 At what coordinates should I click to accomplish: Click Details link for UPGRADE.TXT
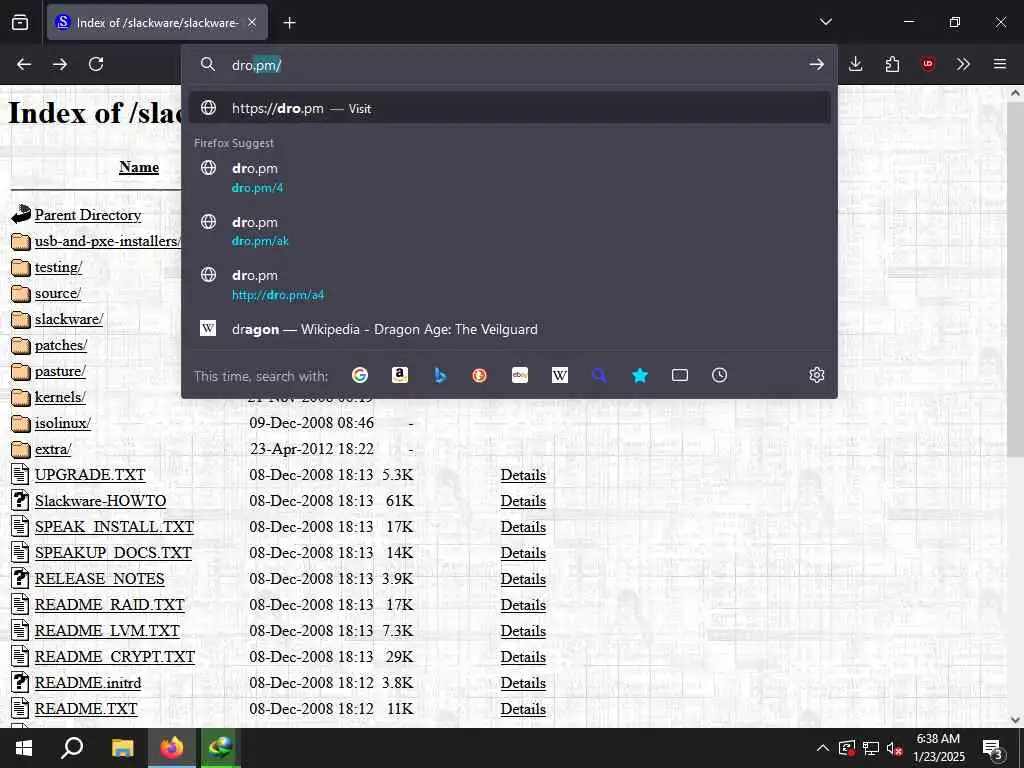(523, 475)
